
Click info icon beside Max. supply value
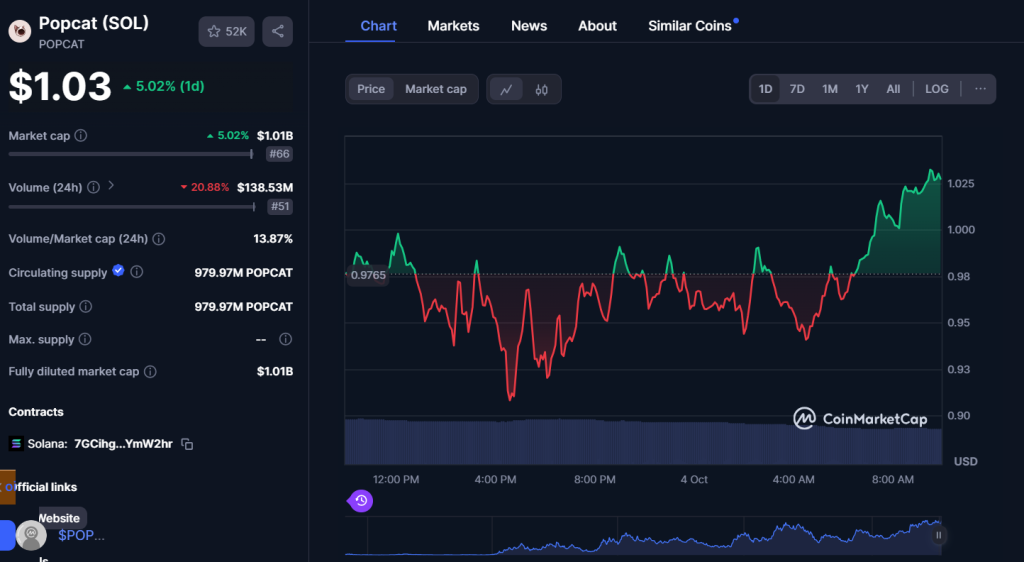285,339
